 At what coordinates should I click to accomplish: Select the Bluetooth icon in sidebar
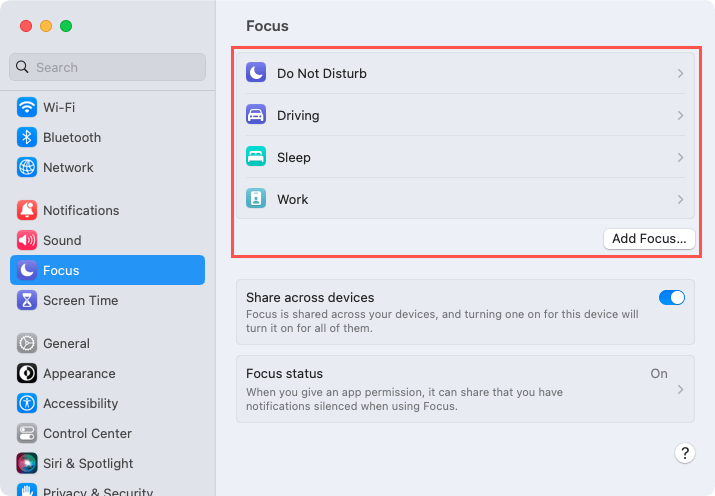pyautogui.click(x=27, y=137)
